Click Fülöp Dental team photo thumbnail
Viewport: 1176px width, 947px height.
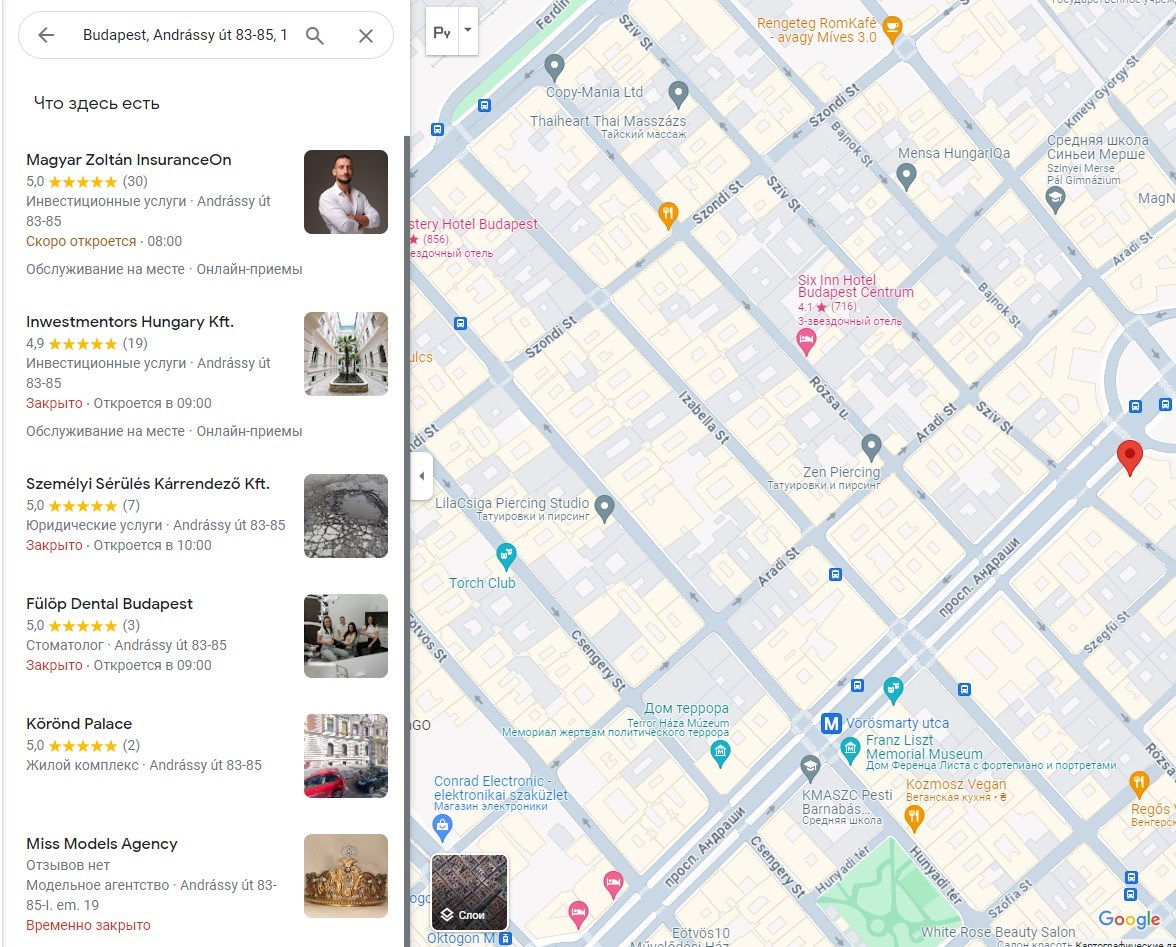point(346,636)
